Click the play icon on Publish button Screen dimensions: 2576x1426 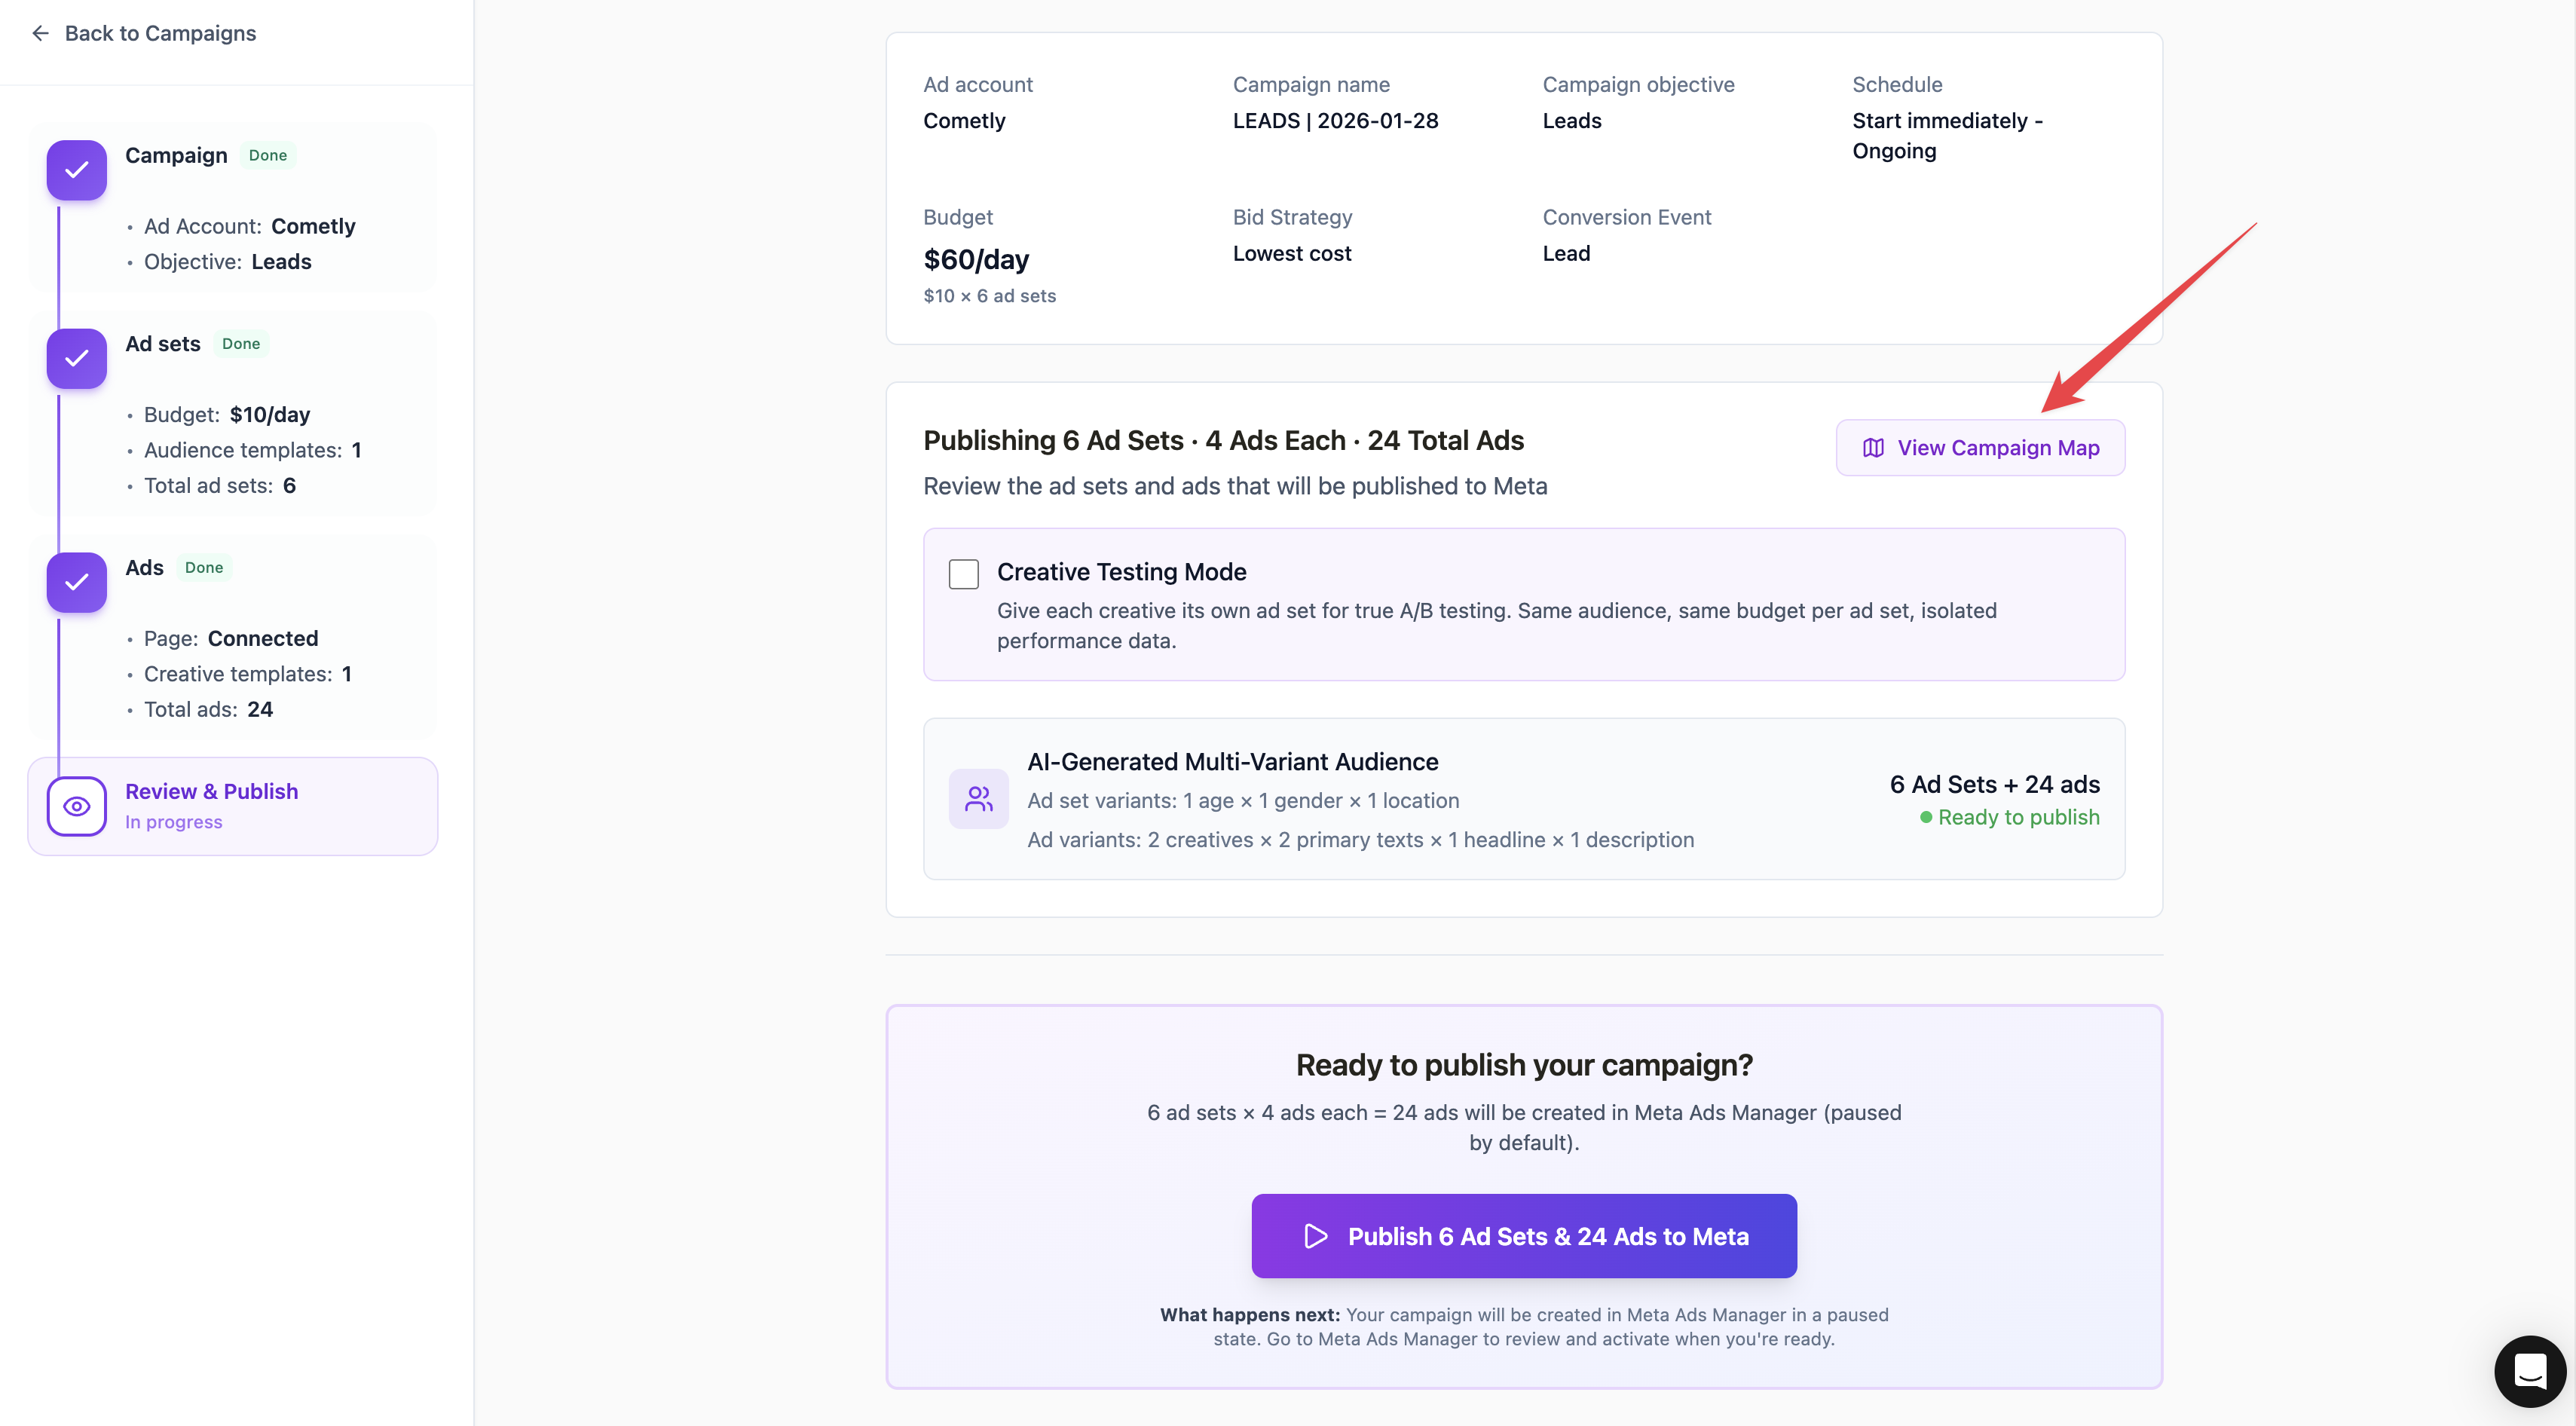tap(1316, 1236)
